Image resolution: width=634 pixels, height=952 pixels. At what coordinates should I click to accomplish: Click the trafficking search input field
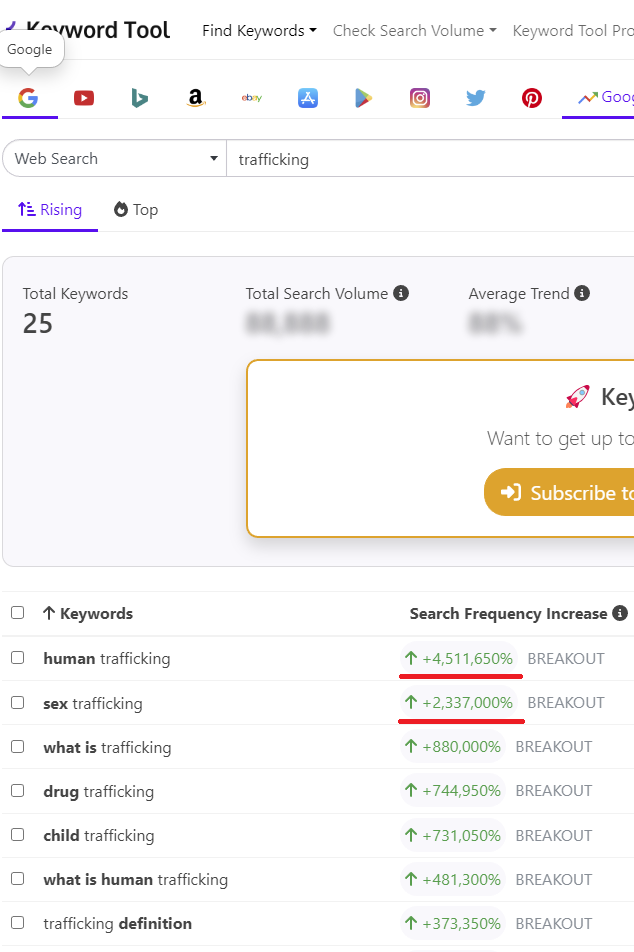coord(431,159)
